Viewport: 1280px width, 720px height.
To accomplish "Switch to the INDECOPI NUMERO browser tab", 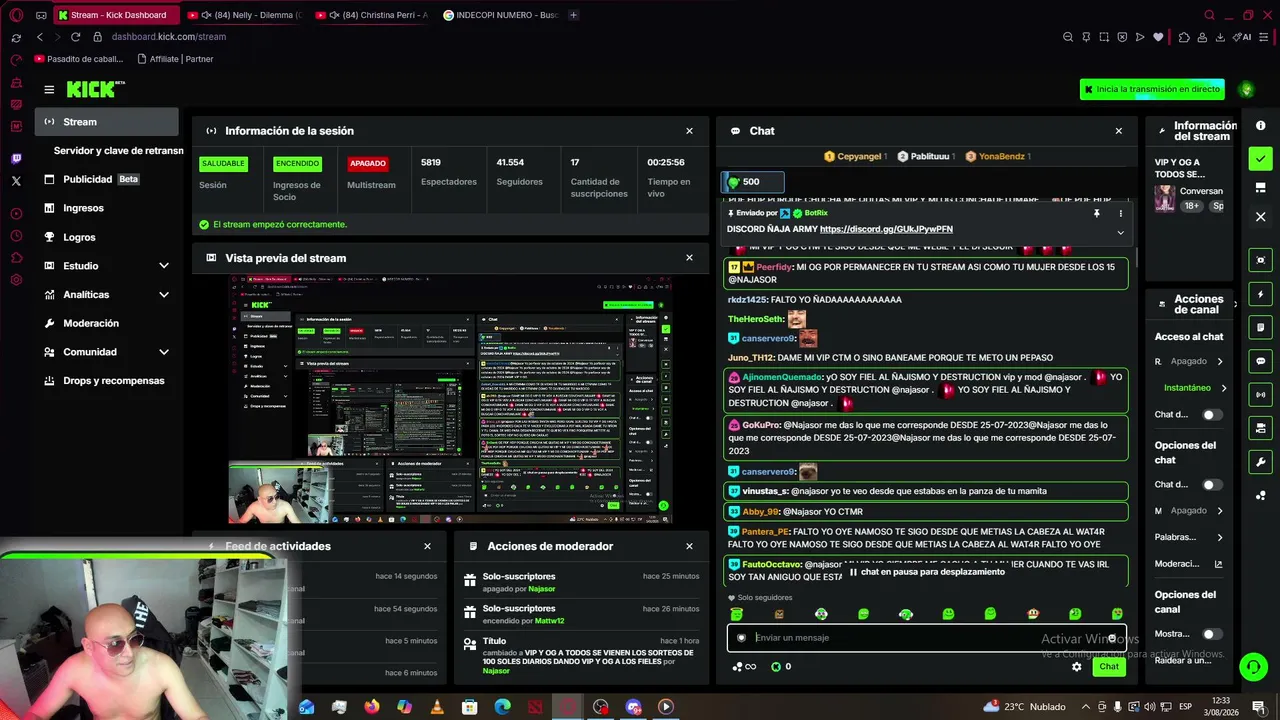I will tap(500, 15).
